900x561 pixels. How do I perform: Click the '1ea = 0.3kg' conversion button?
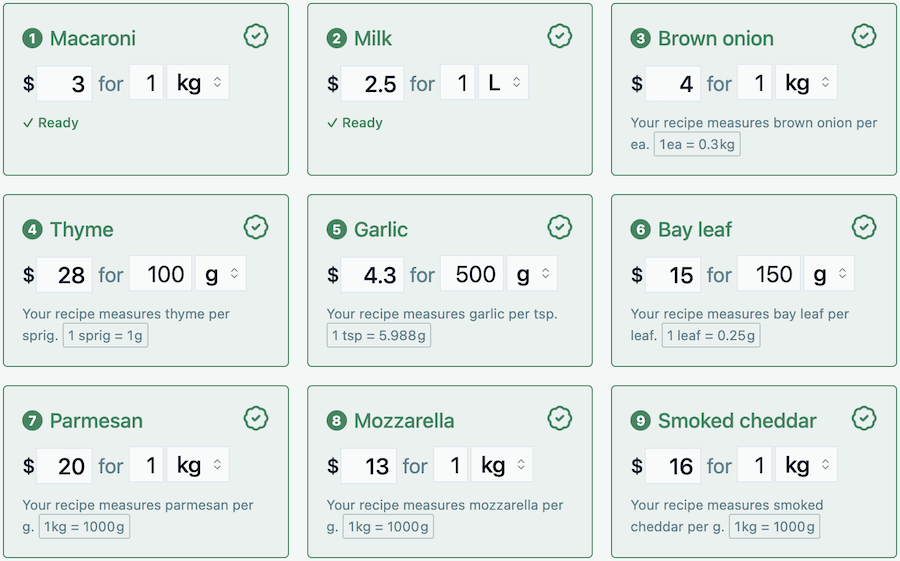(697, 145)
